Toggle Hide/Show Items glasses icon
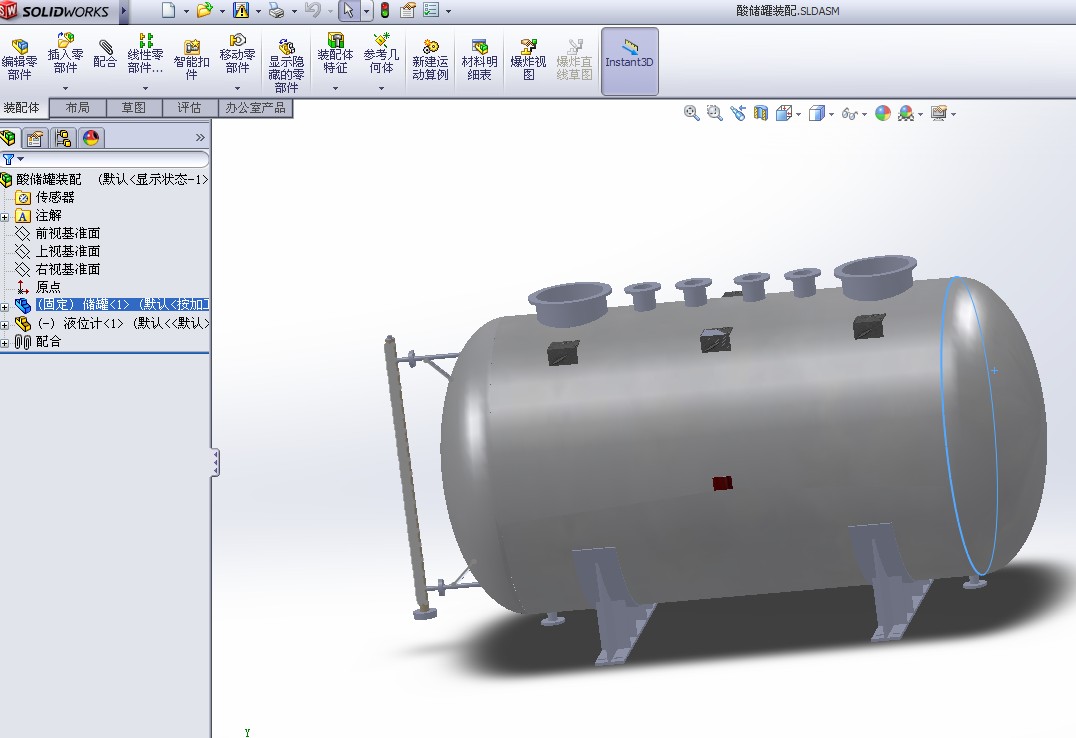Viewport: 1076px width, 738px height. pyautogui.click(x=850, y=114)
